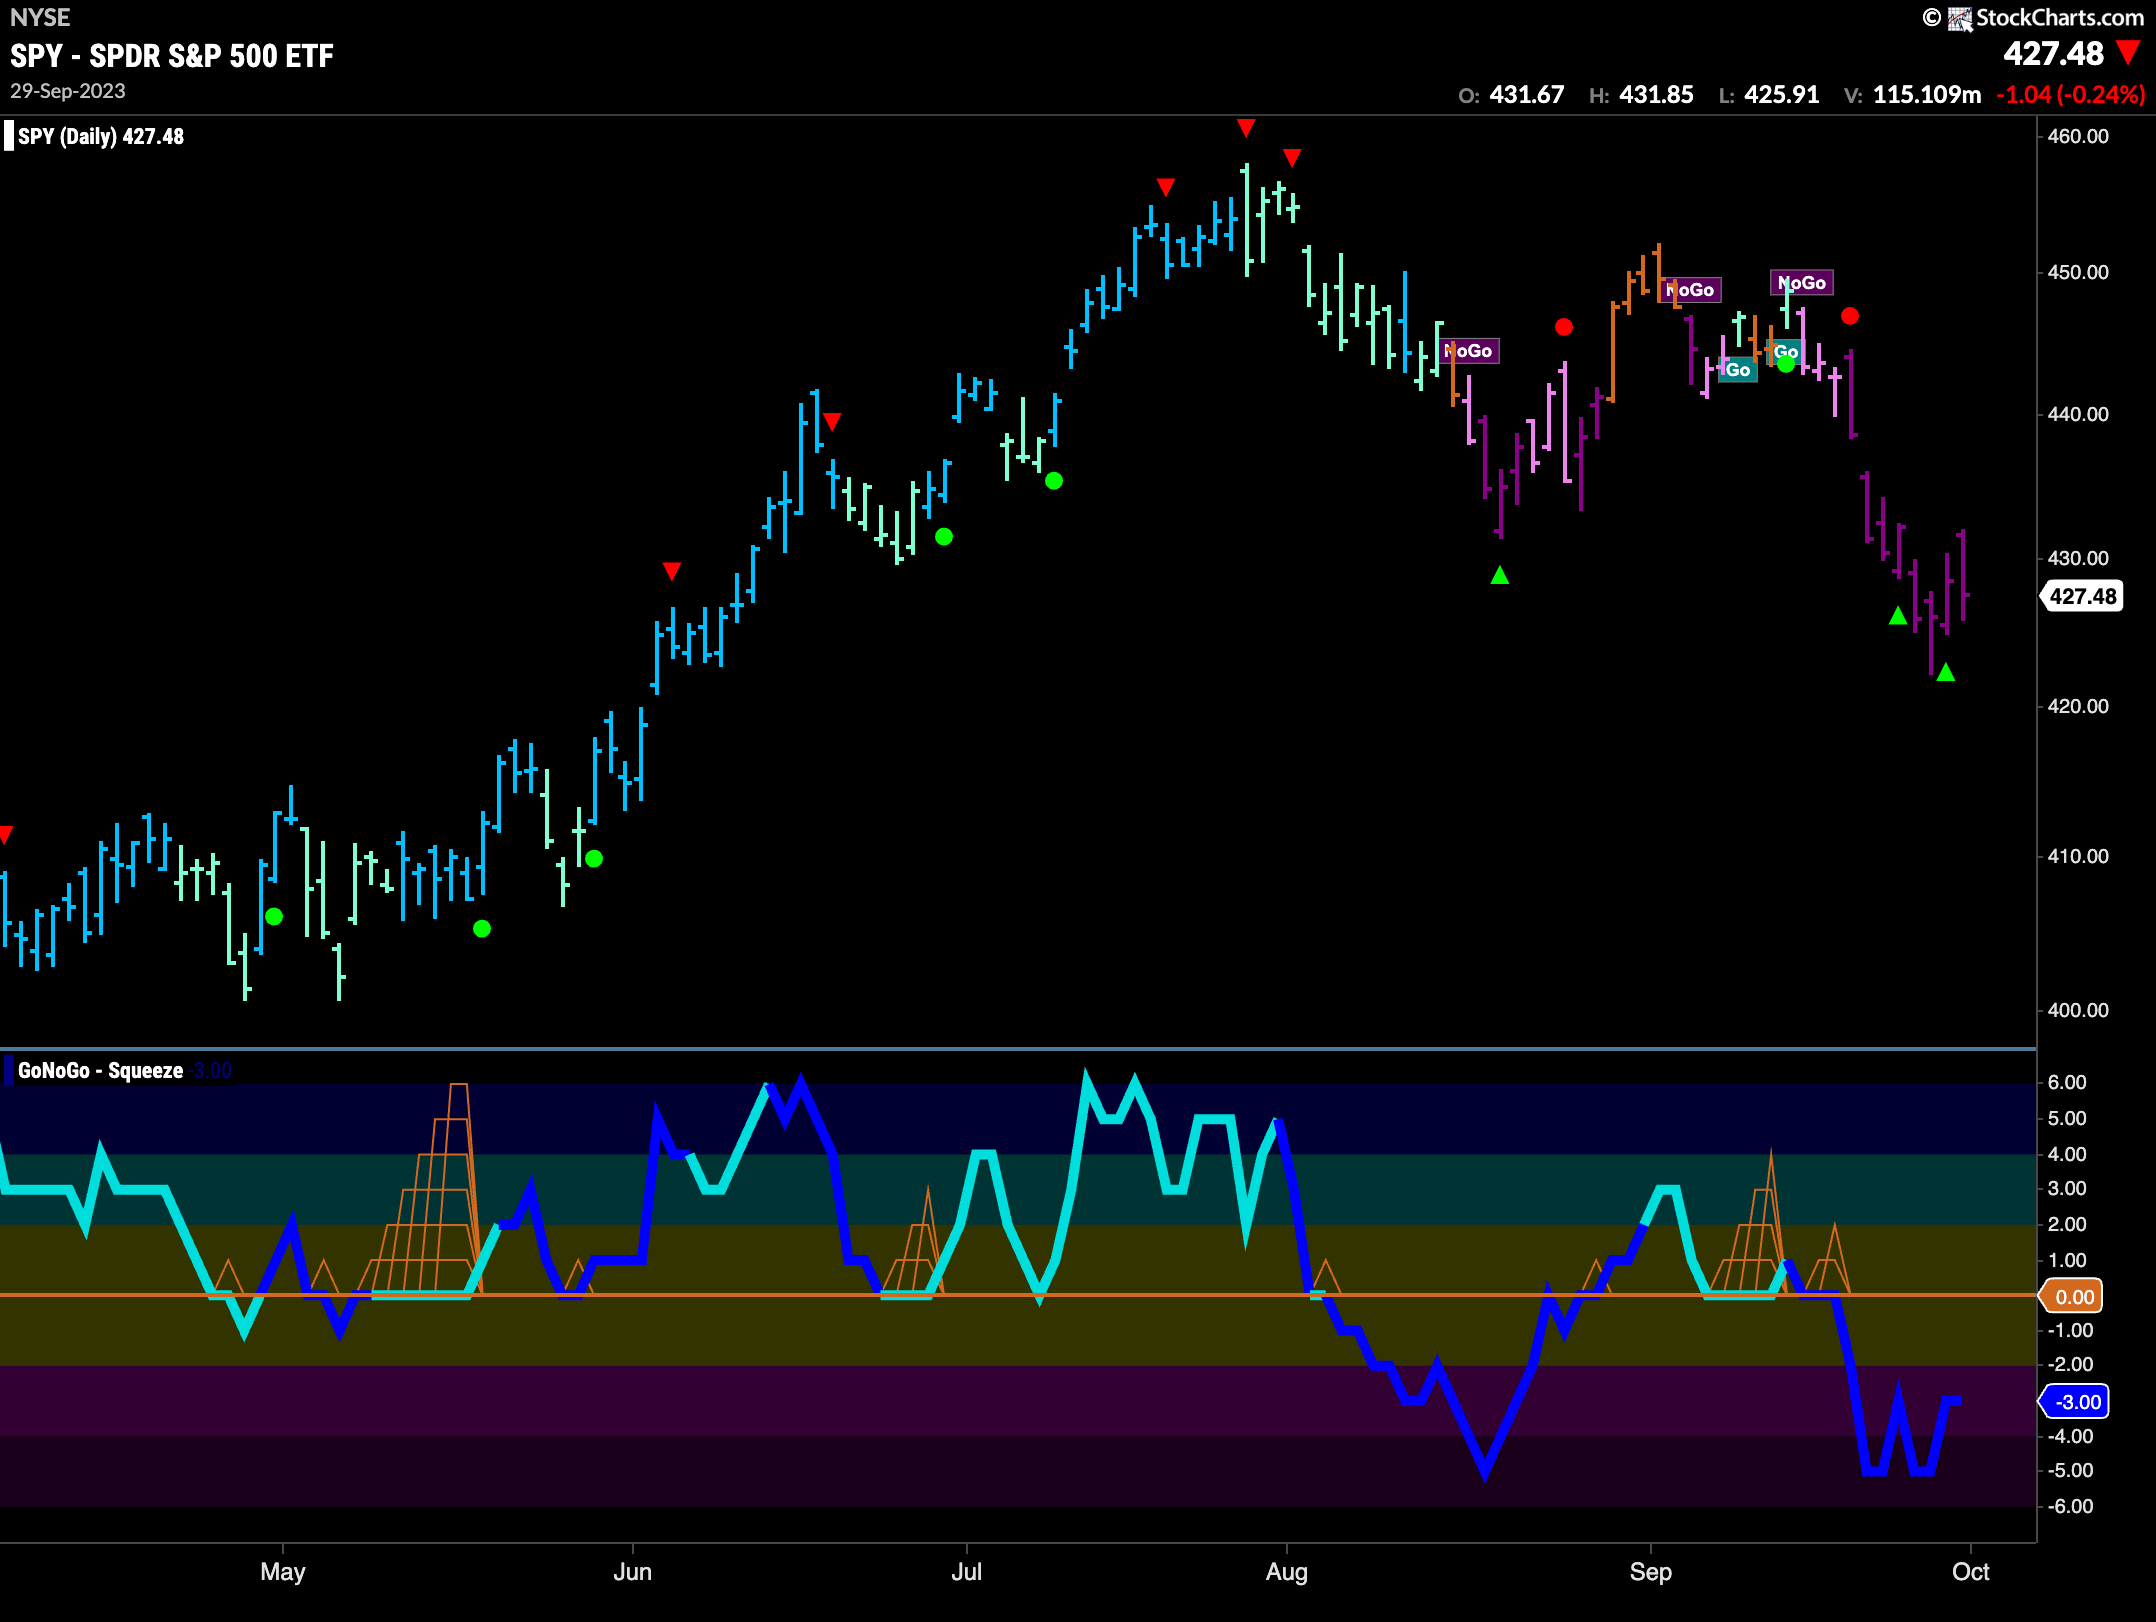Click the Go tag beside the green dot
The width and height of the screenshot is (2156, 1622).
coord(1787,351)
